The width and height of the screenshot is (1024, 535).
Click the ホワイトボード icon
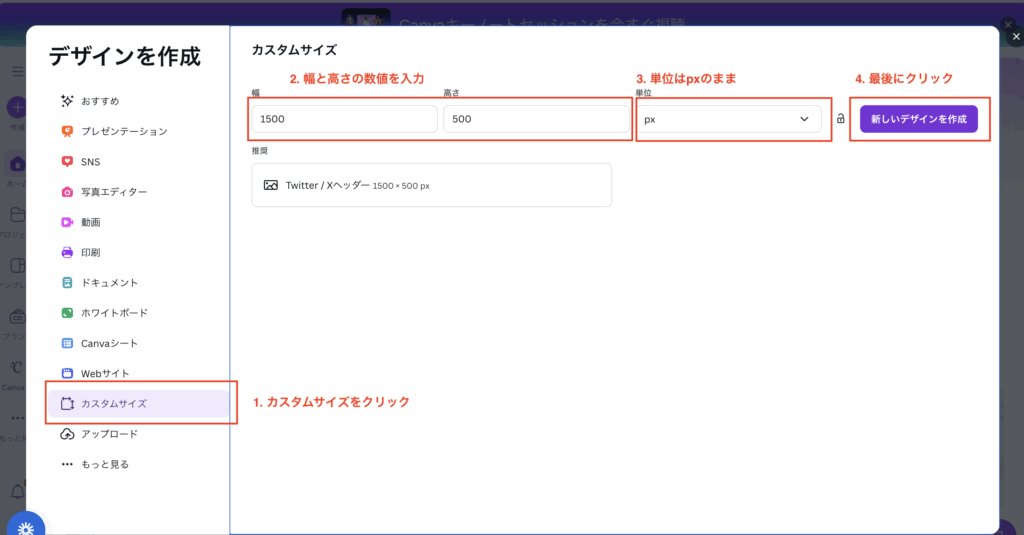(x=67, y=313)
